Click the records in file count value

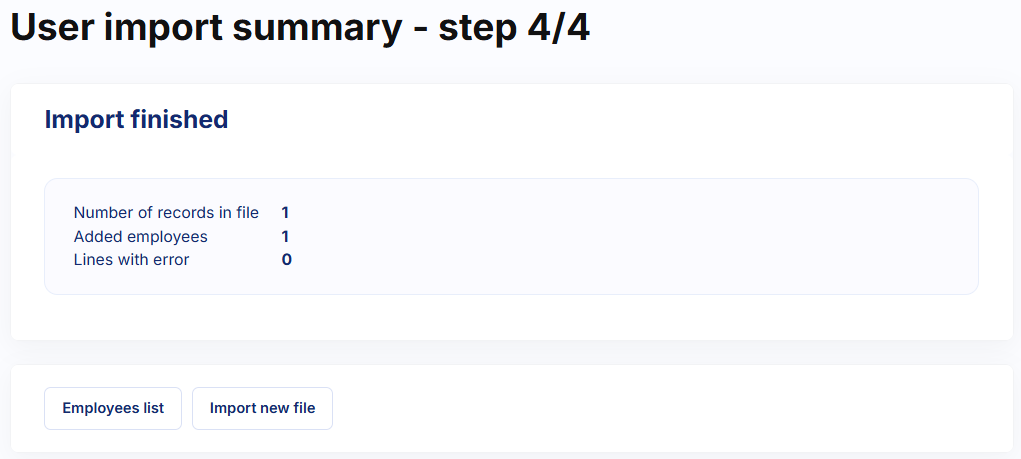(285, 213)
